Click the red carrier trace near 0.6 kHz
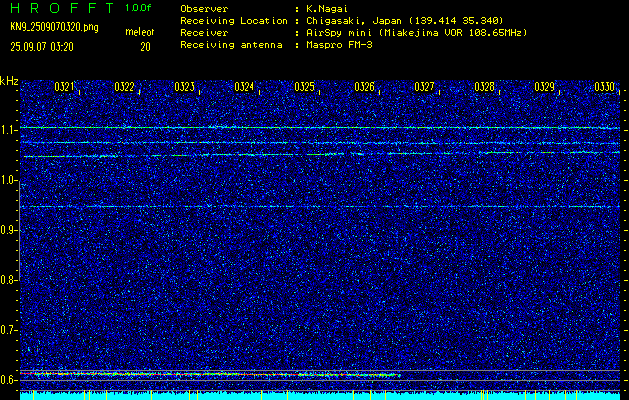The height and width of the screenshot is (400, 629). click(211, 374)
